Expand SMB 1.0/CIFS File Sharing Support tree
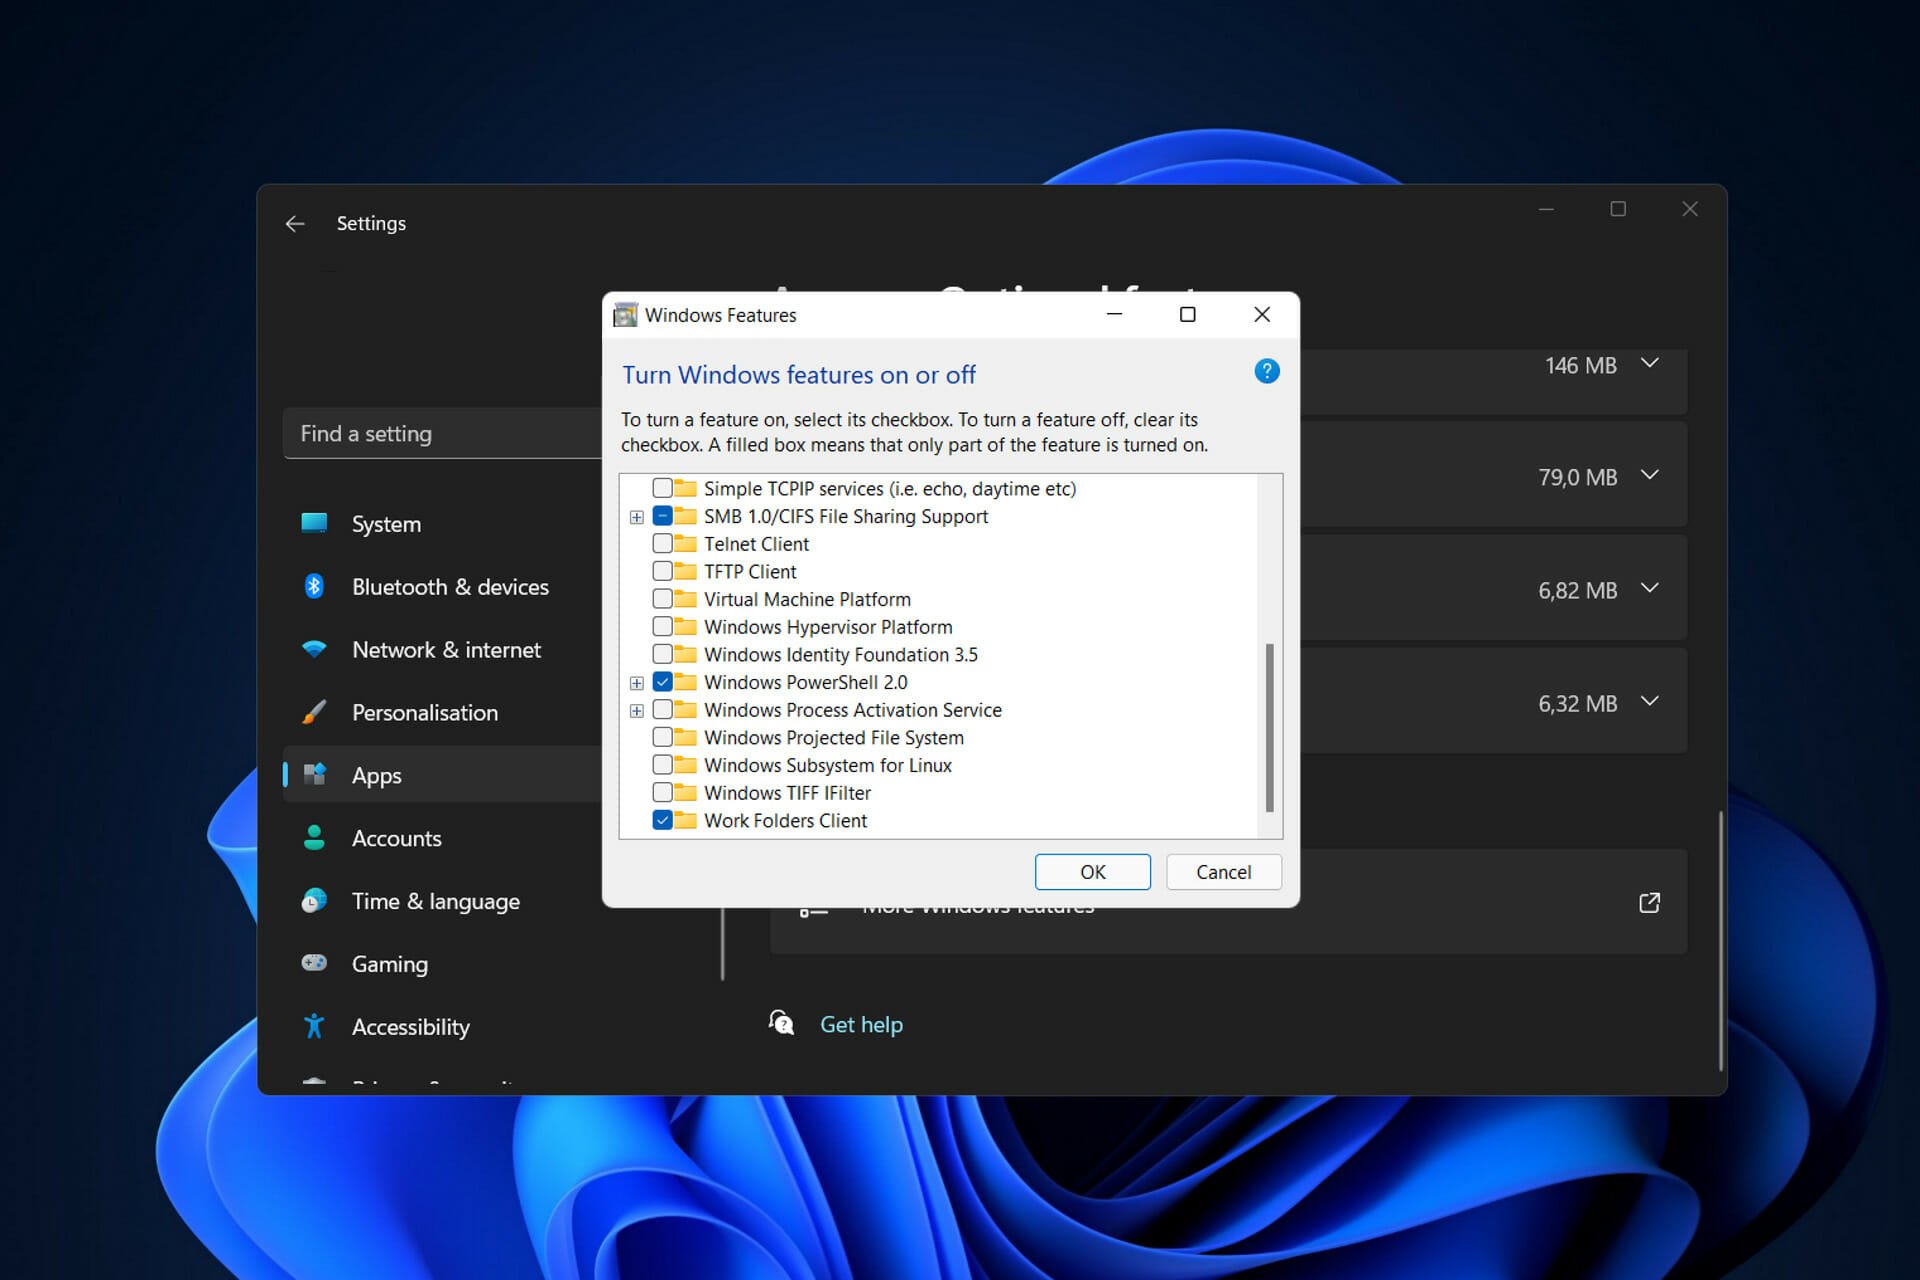The image size is (1920, 1280). [636, 517]
